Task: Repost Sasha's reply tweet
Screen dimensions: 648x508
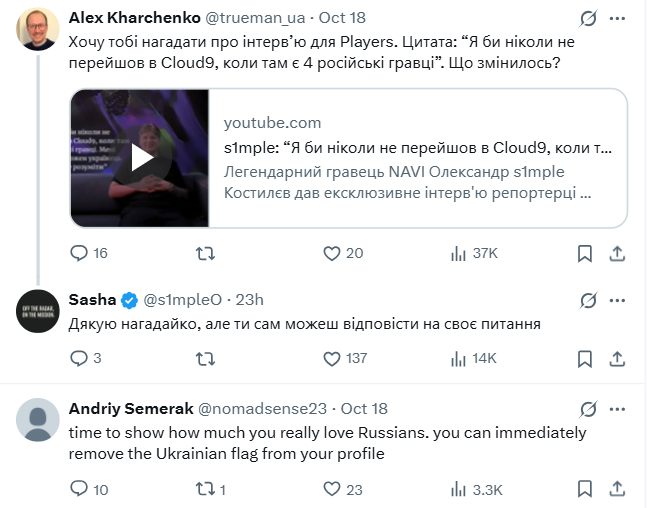Action: 205,358
